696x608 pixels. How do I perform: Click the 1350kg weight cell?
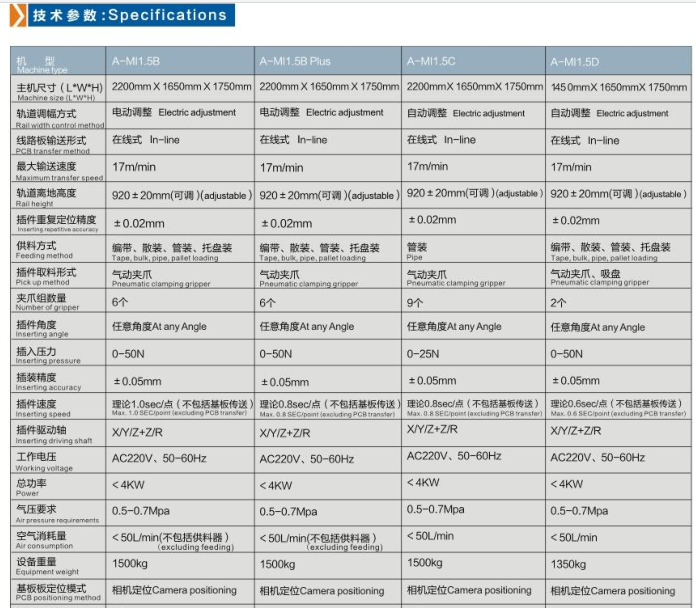[619, 565]
